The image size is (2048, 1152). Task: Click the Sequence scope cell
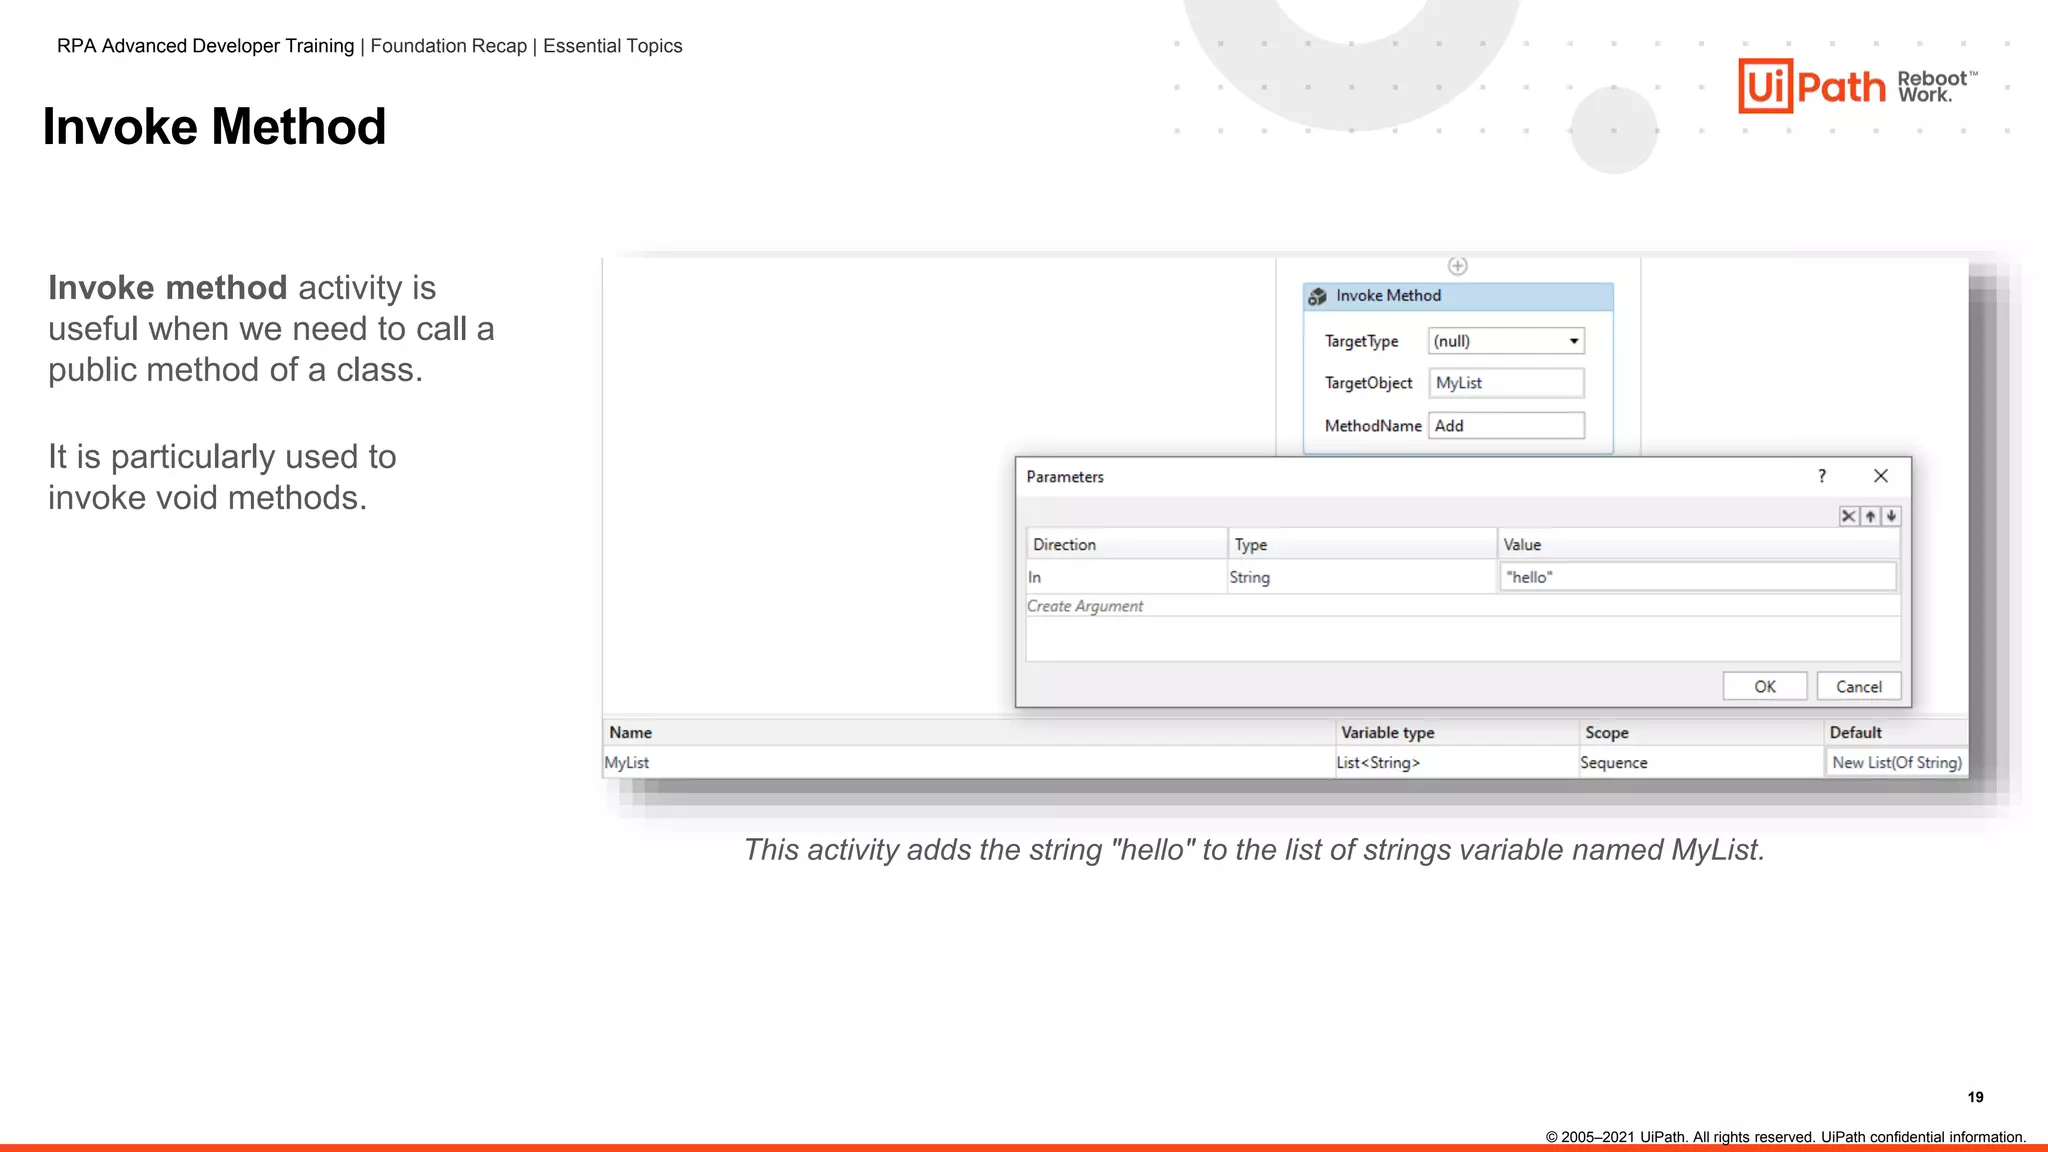1701,763
